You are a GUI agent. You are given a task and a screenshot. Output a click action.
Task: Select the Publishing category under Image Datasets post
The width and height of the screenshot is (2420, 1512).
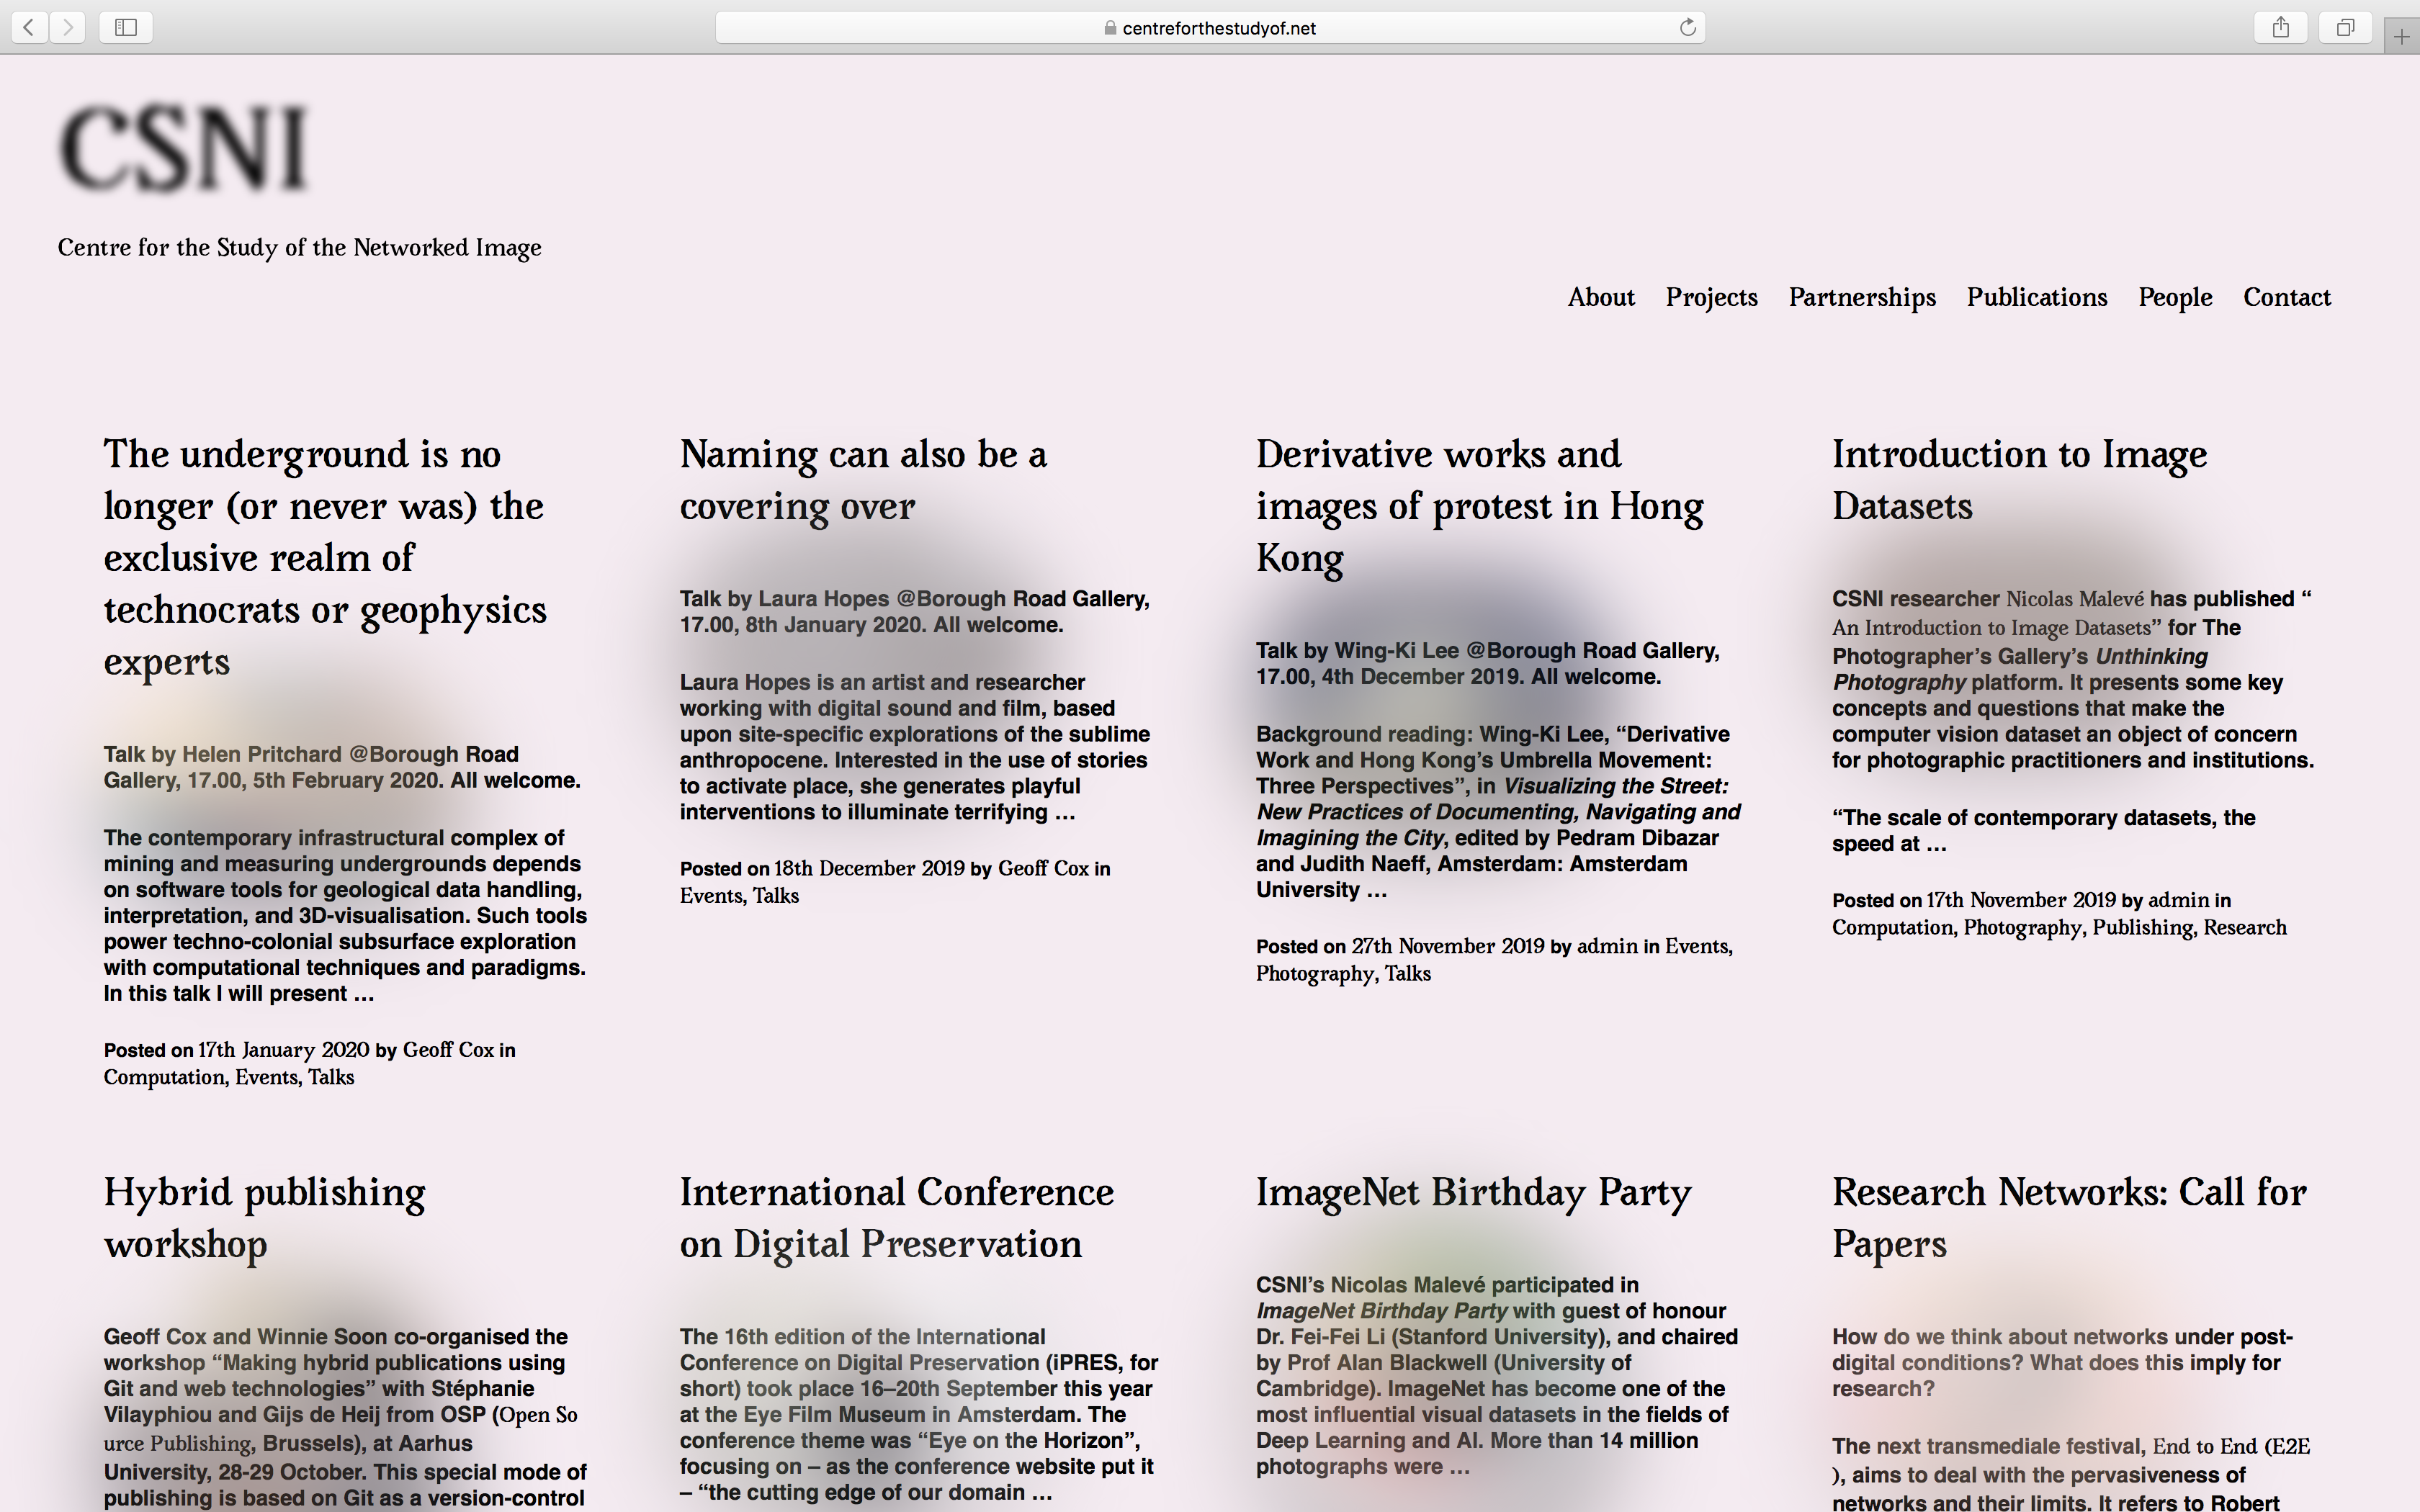click(2143, 927)
